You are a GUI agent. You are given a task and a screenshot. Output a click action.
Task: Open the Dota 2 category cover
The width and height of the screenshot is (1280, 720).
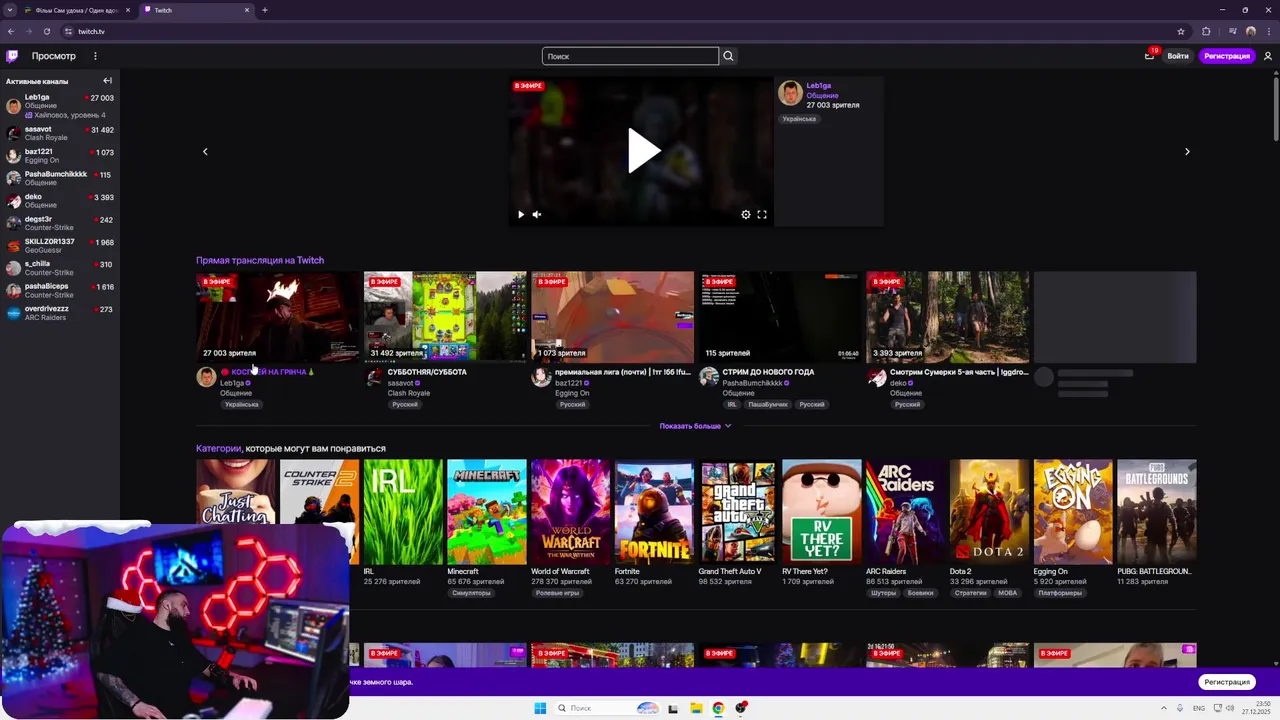coord(989,511)
